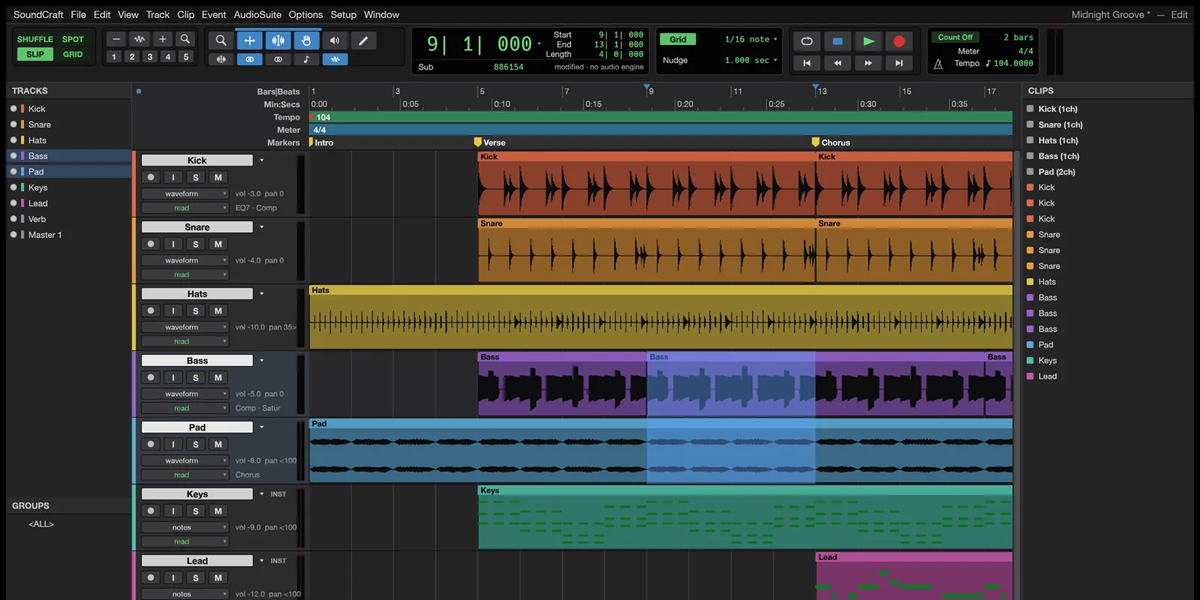Image resolution: width=1200 pixels, height=600 pixels.
Task: Select the Scrubber speaker tool
Action: [334, 40]
